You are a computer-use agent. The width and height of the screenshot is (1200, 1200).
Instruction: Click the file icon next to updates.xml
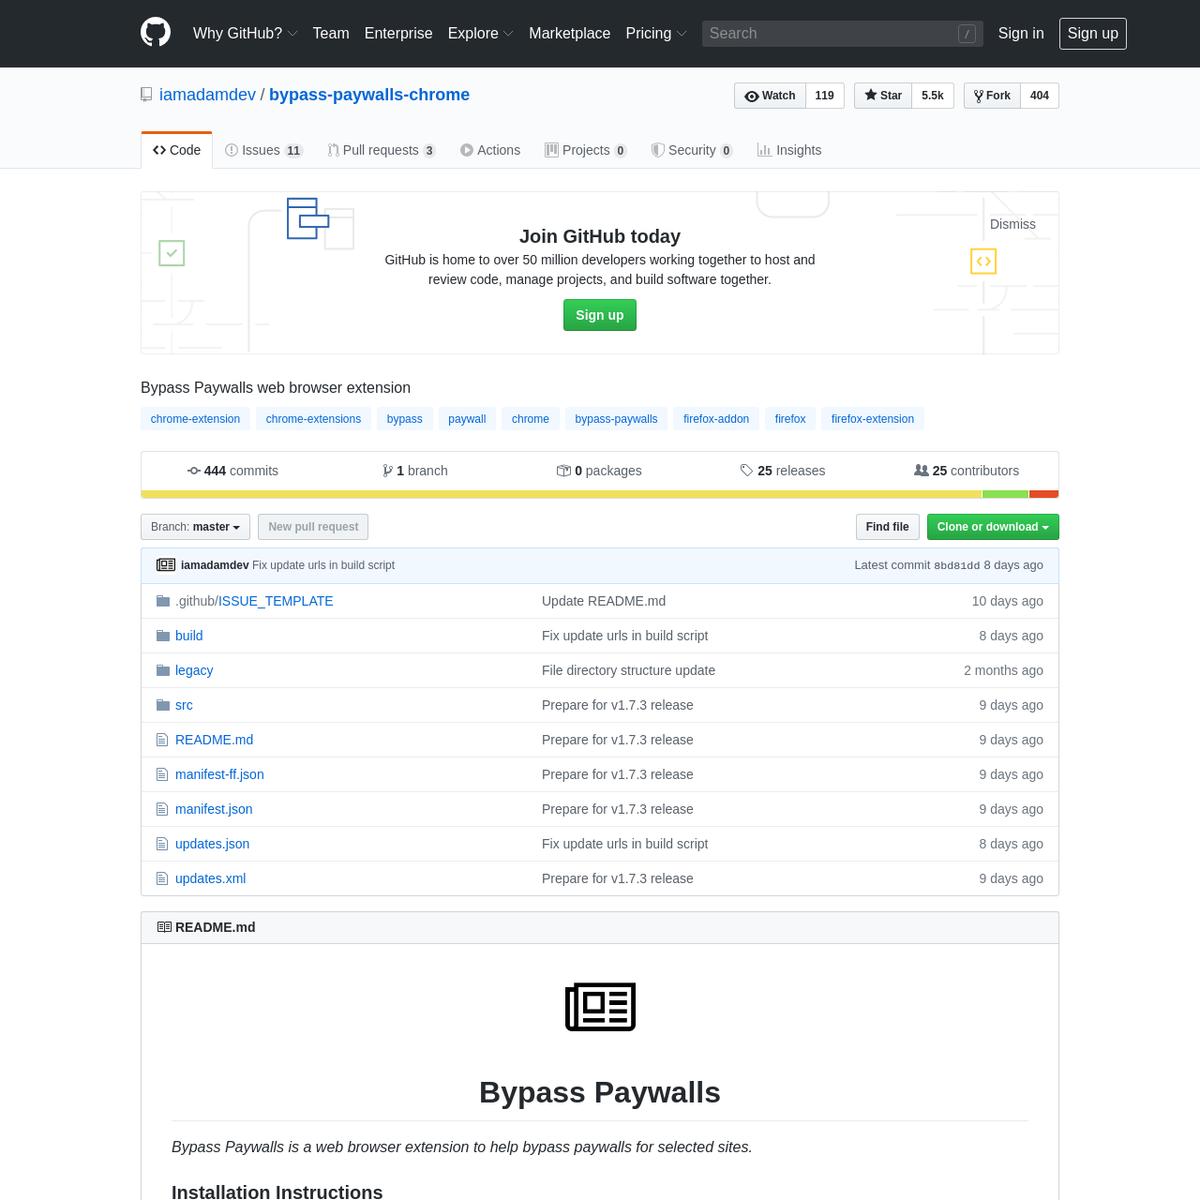tap(163, 879)
